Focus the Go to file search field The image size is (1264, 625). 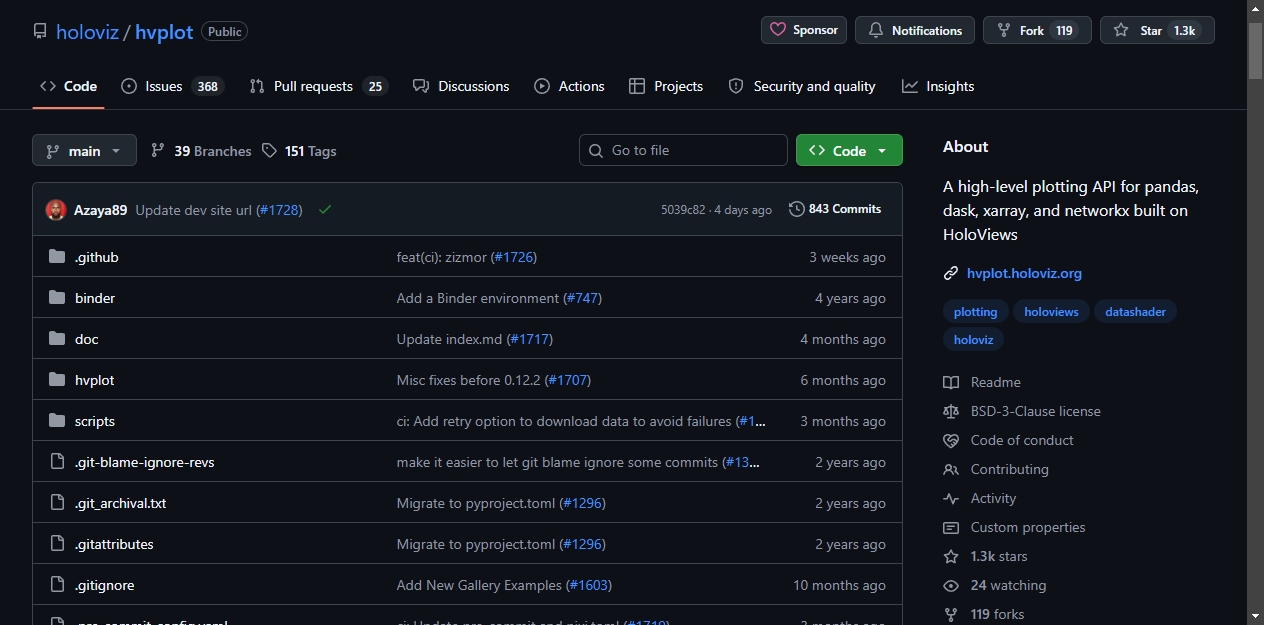click(683, 150)
